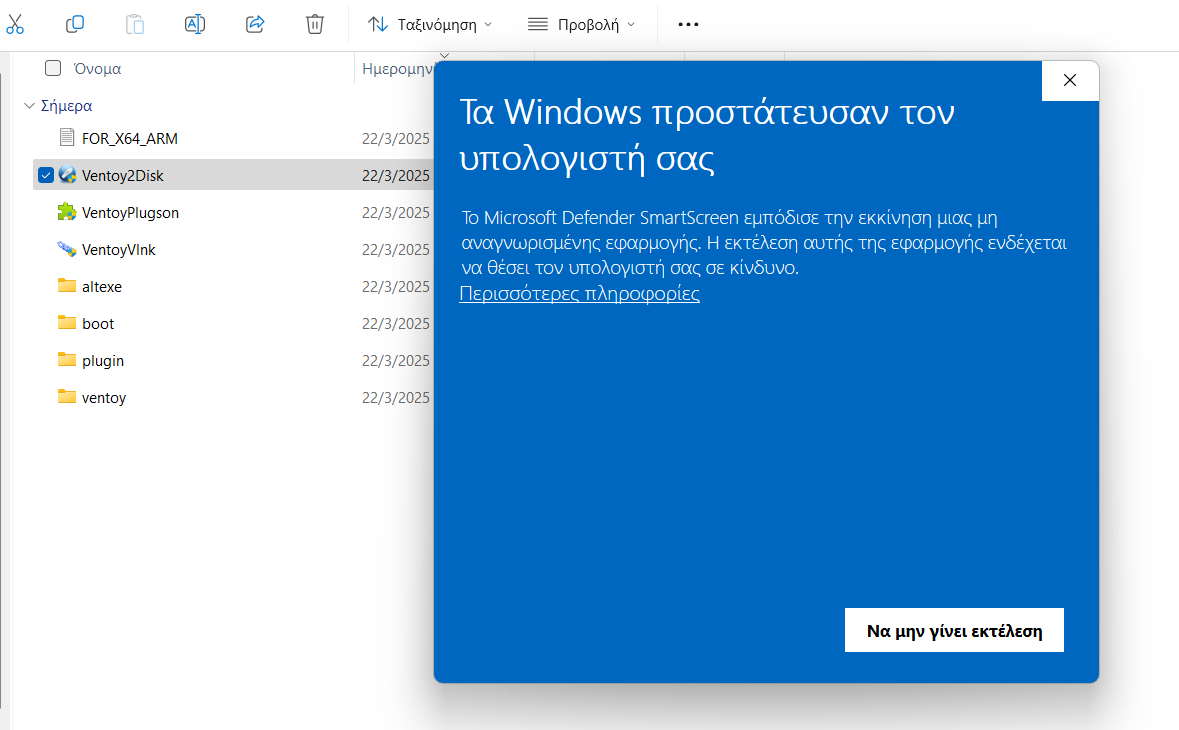Select the FOR_X64_ARM text file icon
Image resolution: width=1179 pixels, height=730 pixels.
(67, 138)
